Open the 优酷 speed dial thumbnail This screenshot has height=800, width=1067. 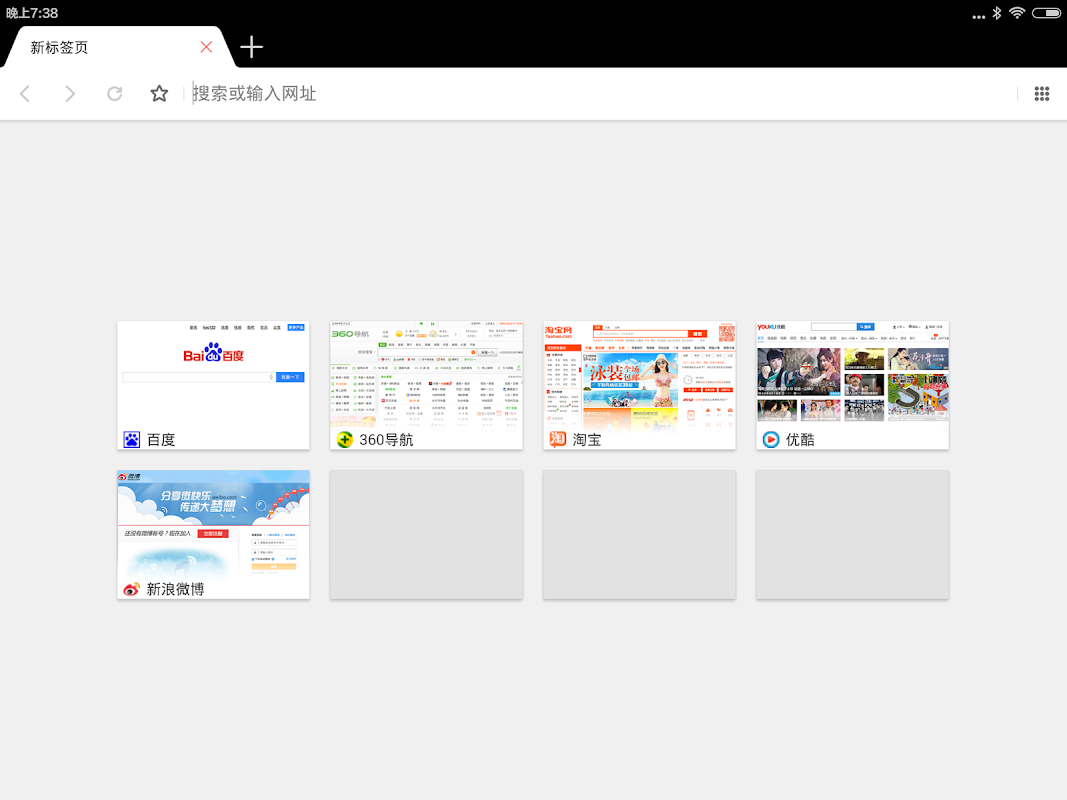click(x=852, y=385)
